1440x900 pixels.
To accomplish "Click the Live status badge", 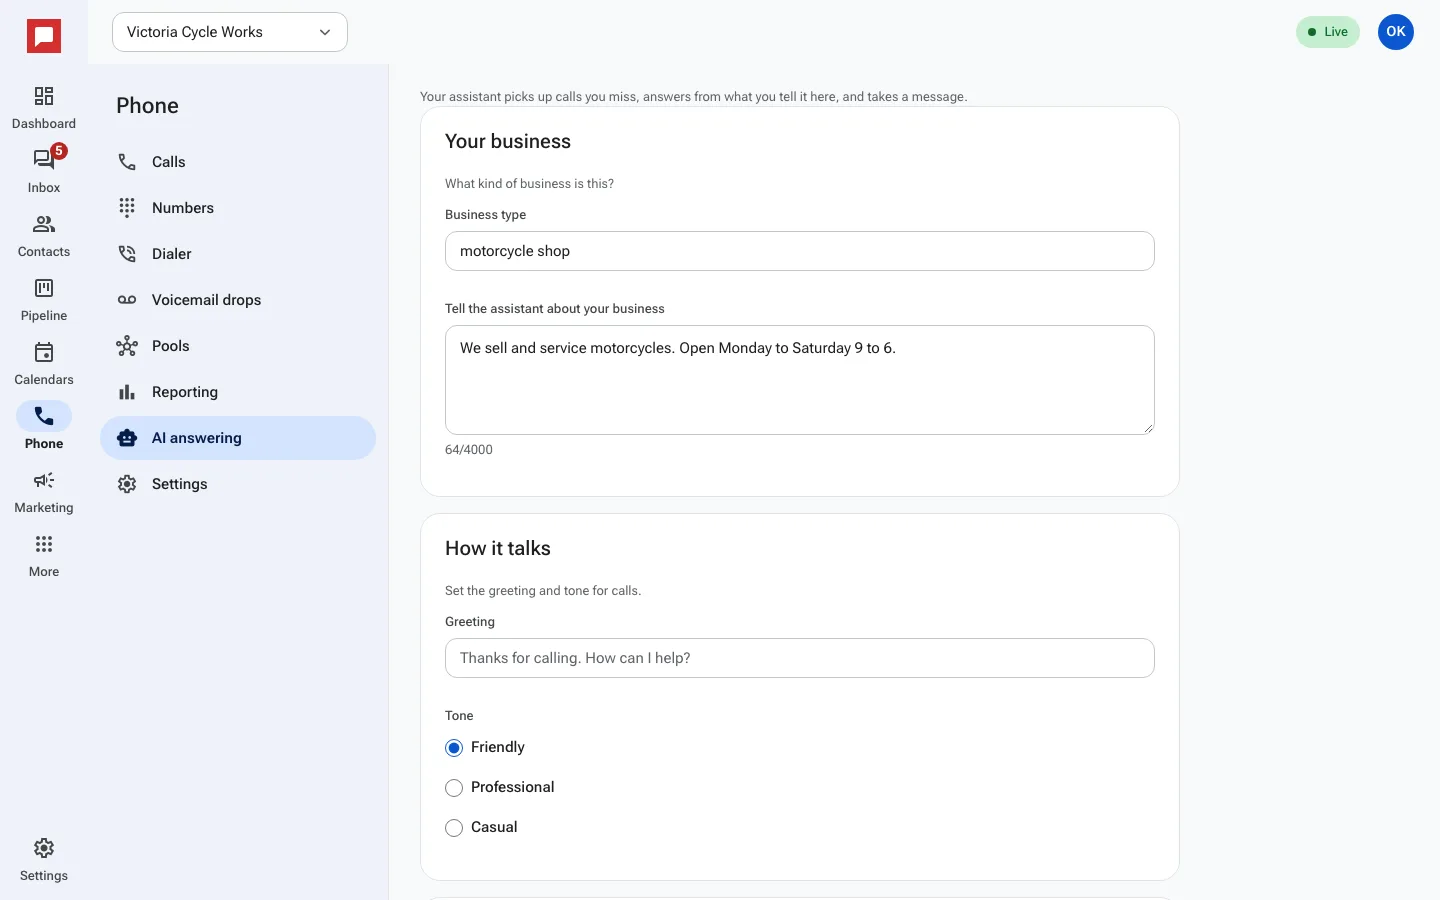I will [1328, 32].
